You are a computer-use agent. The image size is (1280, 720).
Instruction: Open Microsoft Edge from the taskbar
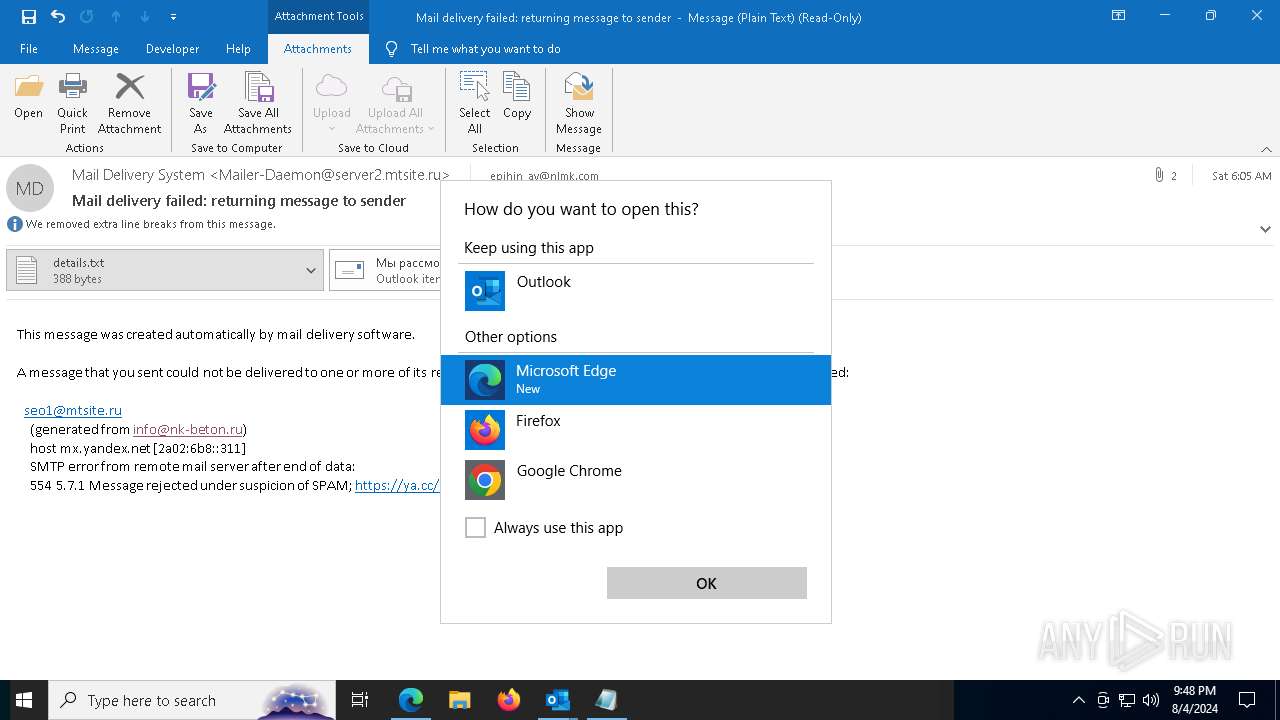point(411,700)
